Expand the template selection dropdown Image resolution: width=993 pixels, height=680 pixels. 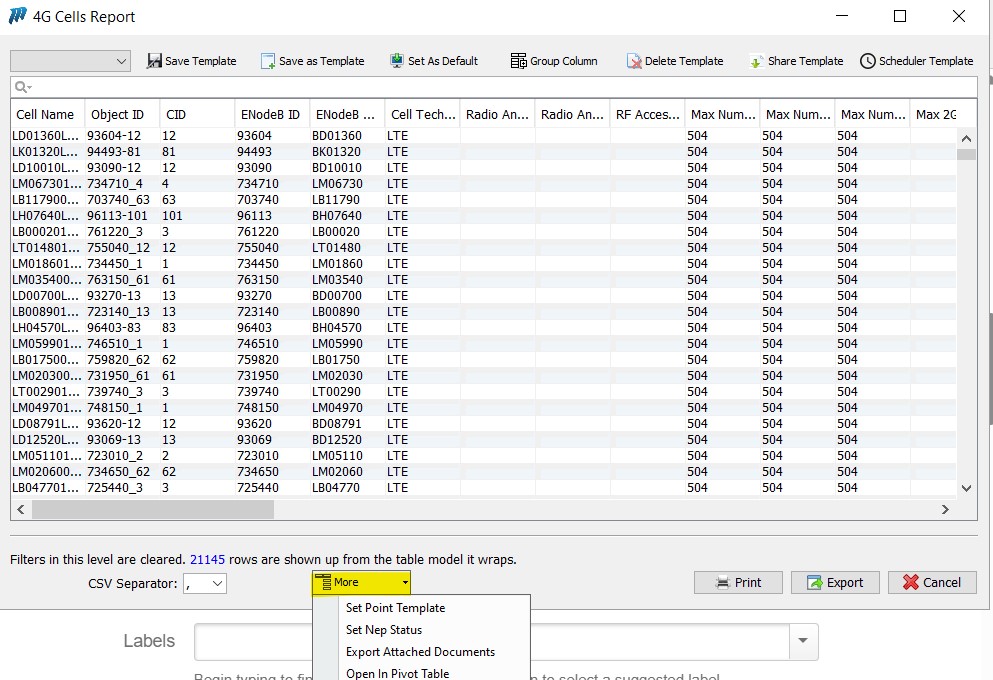(122, 61)
